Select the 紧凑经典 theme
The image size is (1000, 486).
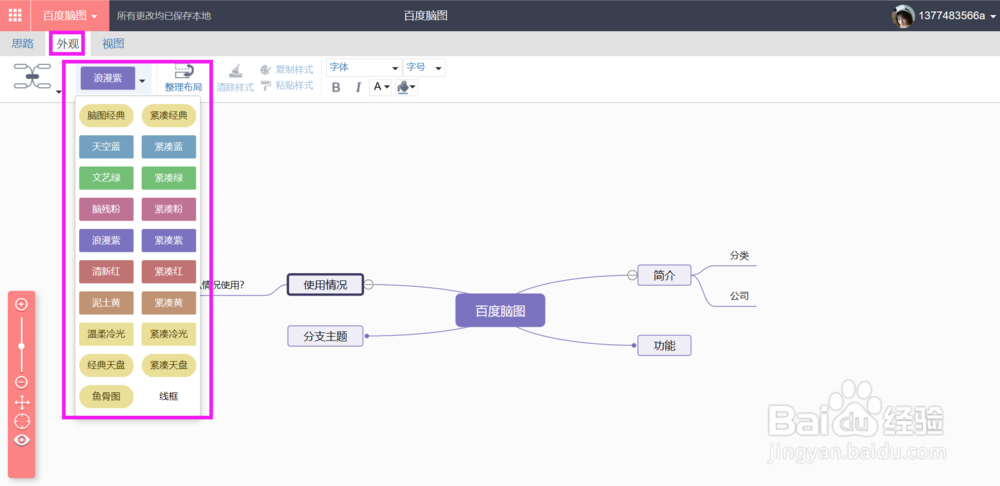coord(169,115)
